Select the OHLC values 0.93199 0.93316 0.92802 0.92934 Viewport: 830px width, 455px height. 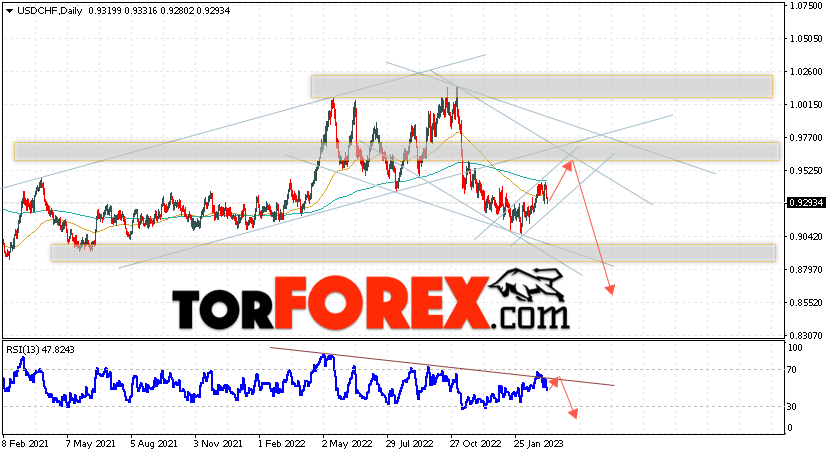(159, 11)
